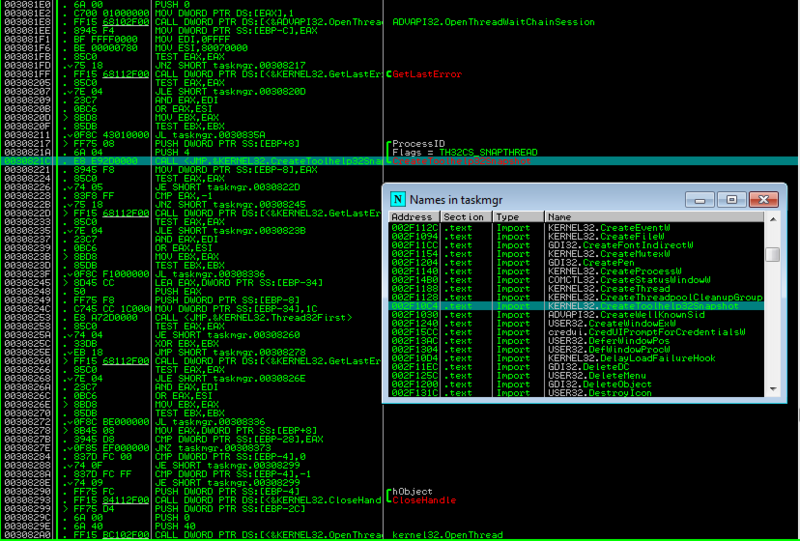The width and height of the screenshot is (800, 541).
Task: Select the highlighted KERNEL32.CreateToolhelp32Snapshot name row
Action: pos(576,306)
